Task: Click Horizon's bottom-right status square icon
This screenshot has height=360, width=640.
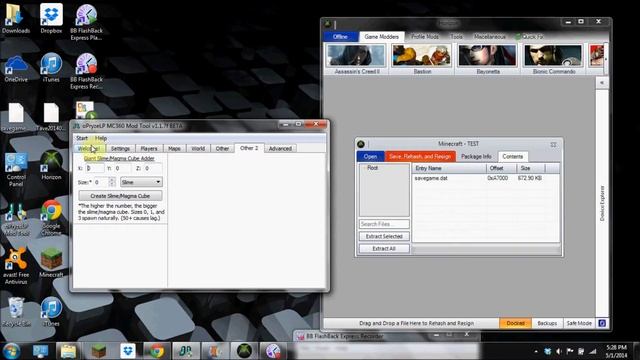Action: pos(602,323)
